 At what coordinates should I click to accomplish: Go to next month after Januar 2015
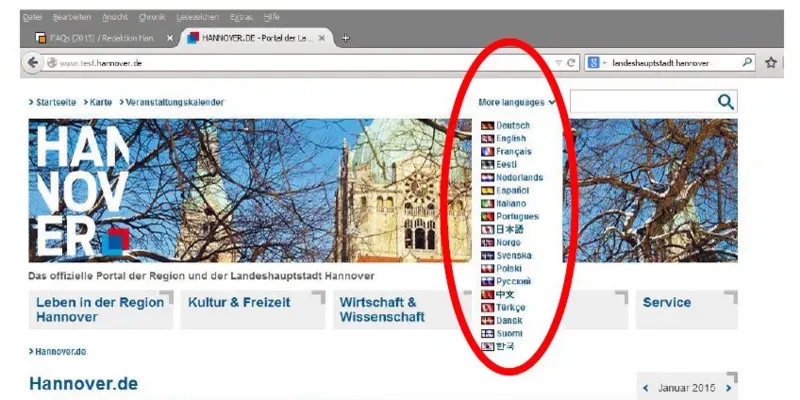point(728,388)
